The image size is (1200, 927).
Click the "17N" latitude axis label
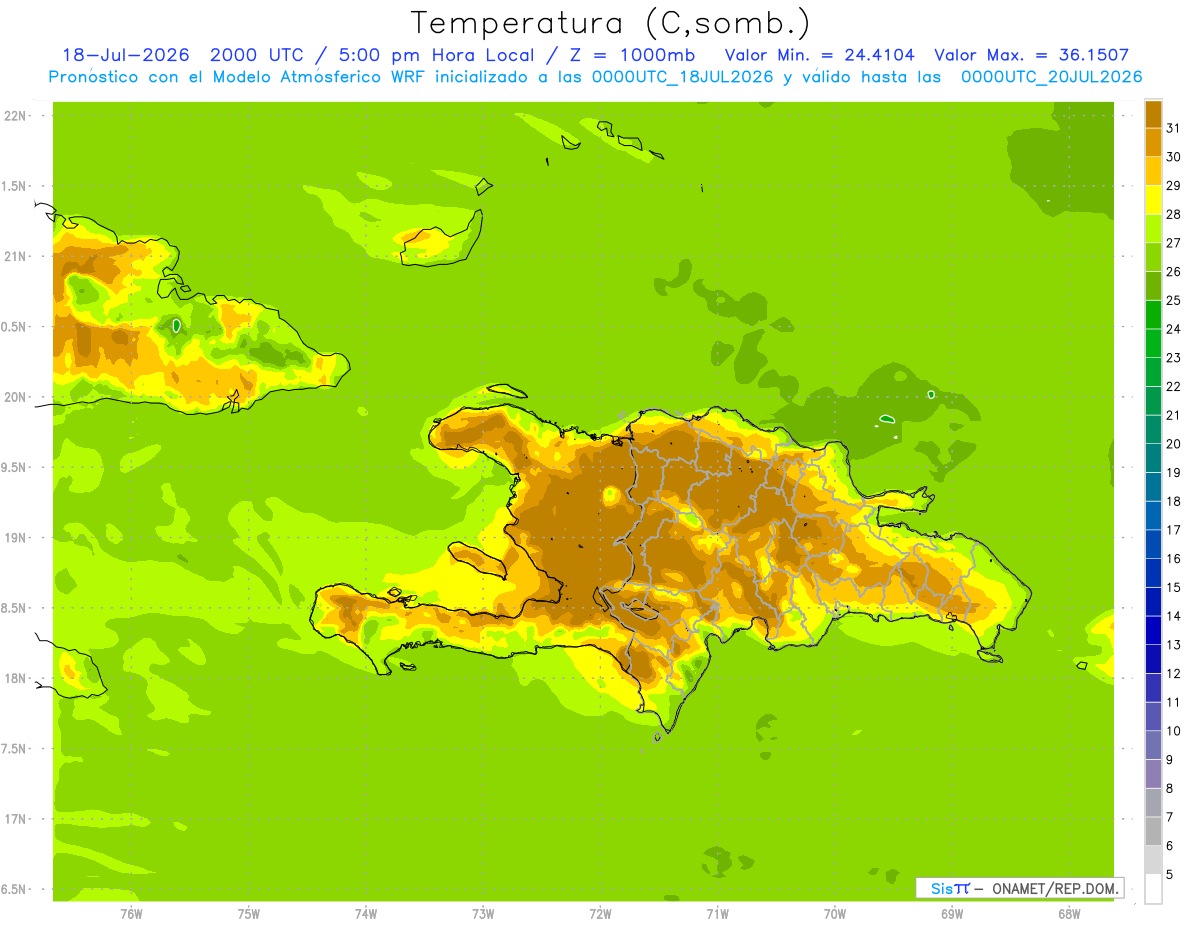(17, 819)
